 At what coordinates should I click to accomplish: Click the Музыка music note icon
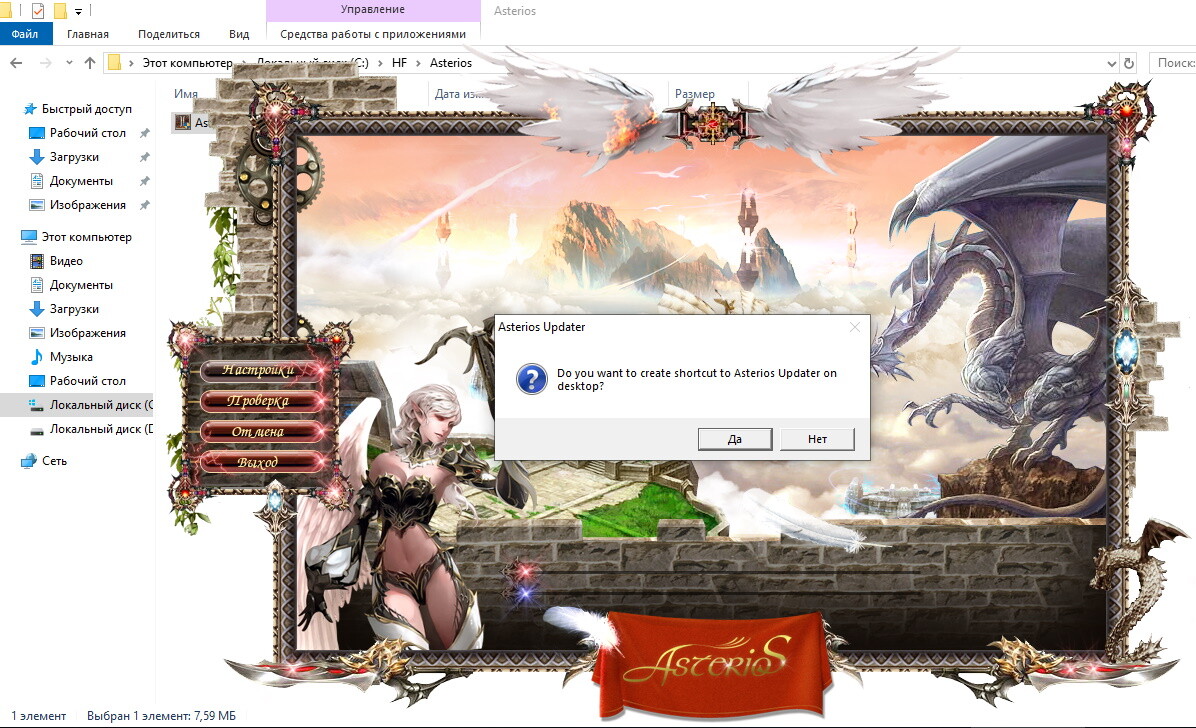(37, 357)
